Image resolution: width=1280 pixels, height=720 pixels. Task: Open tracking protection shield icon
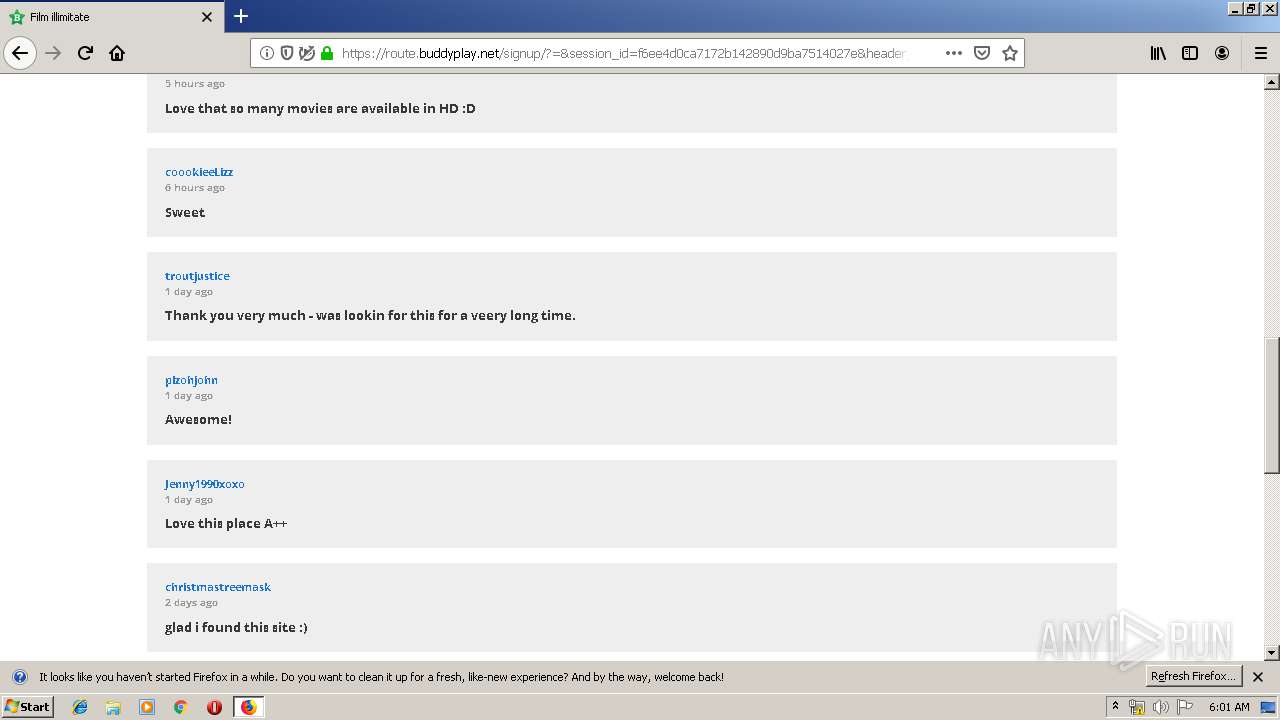point(287,53)
